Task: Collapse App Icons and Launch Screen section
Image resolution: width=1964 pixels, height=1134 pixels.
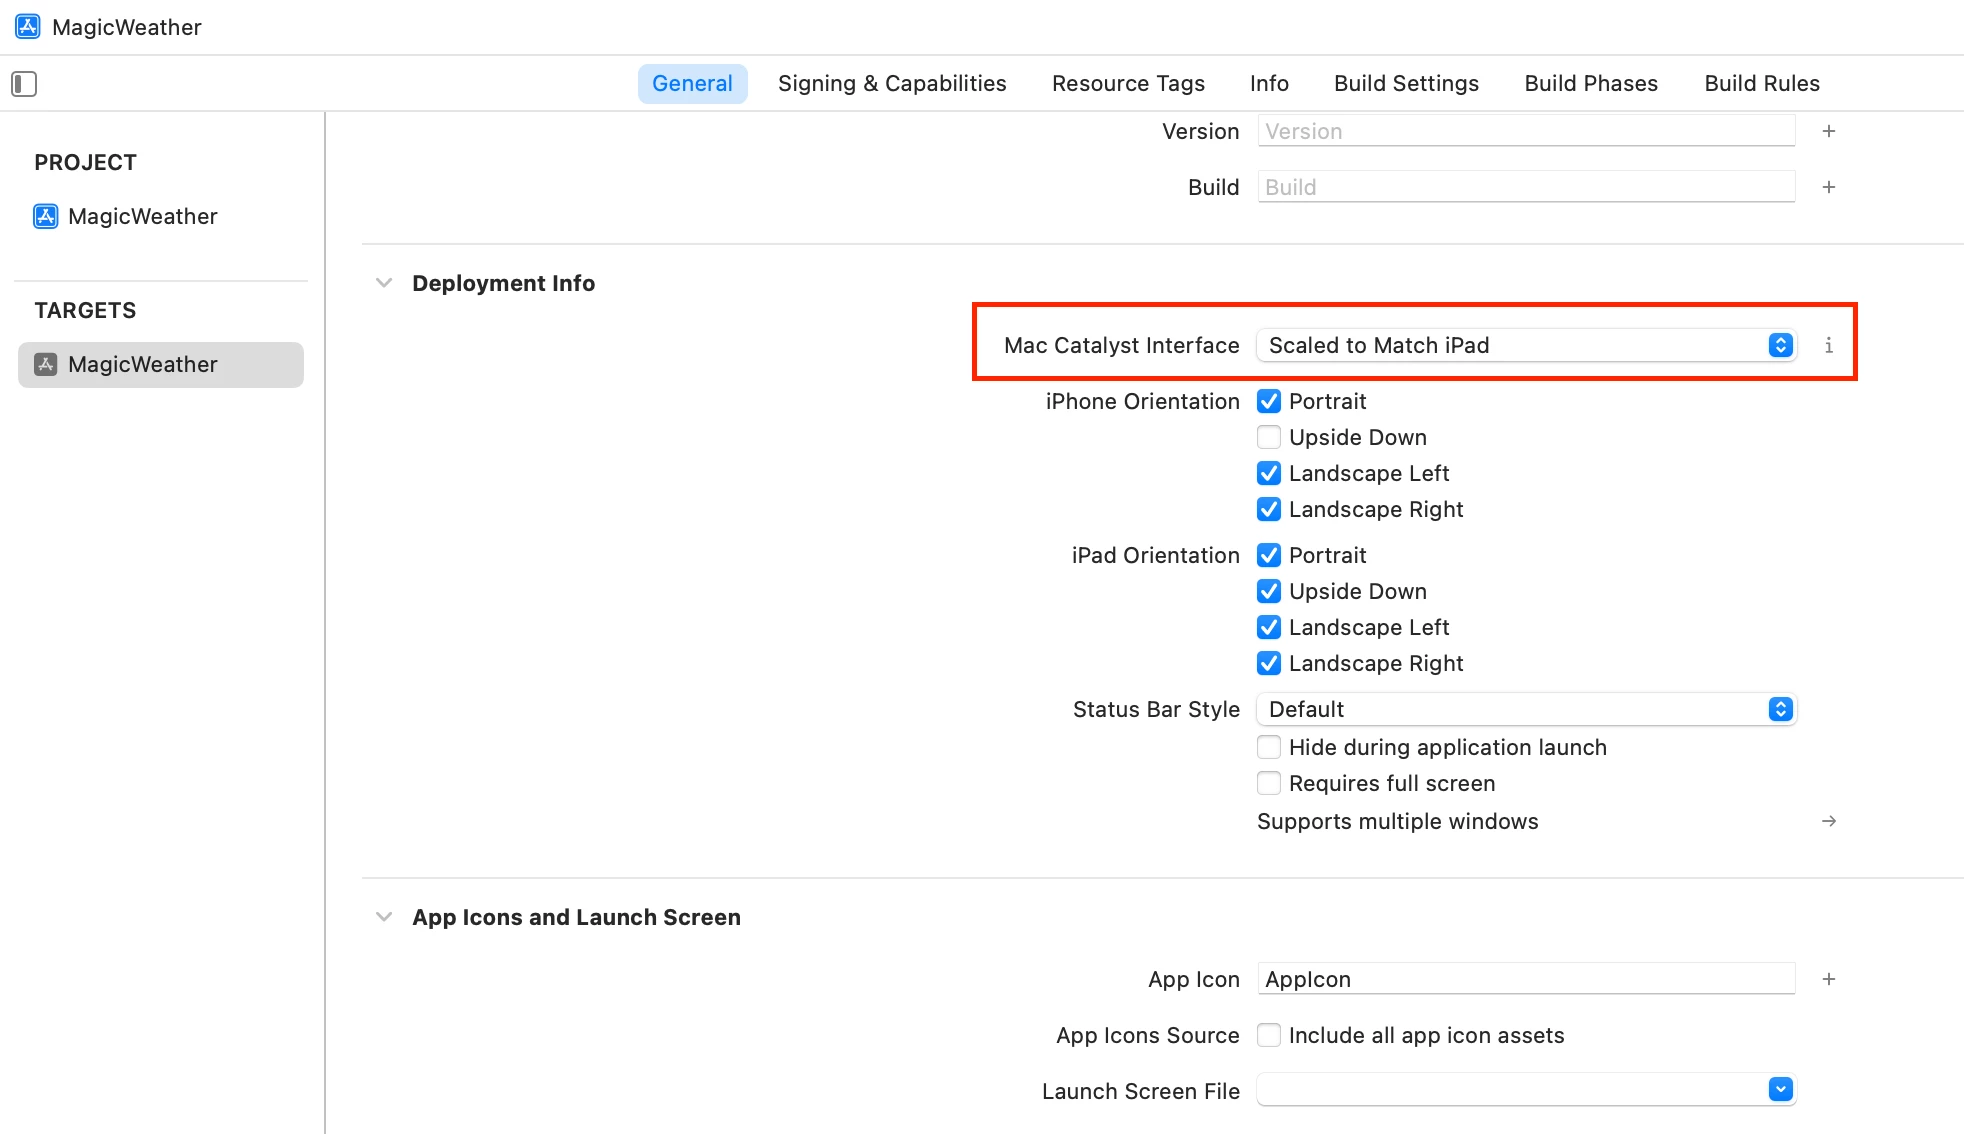Action: click(384, 917)
